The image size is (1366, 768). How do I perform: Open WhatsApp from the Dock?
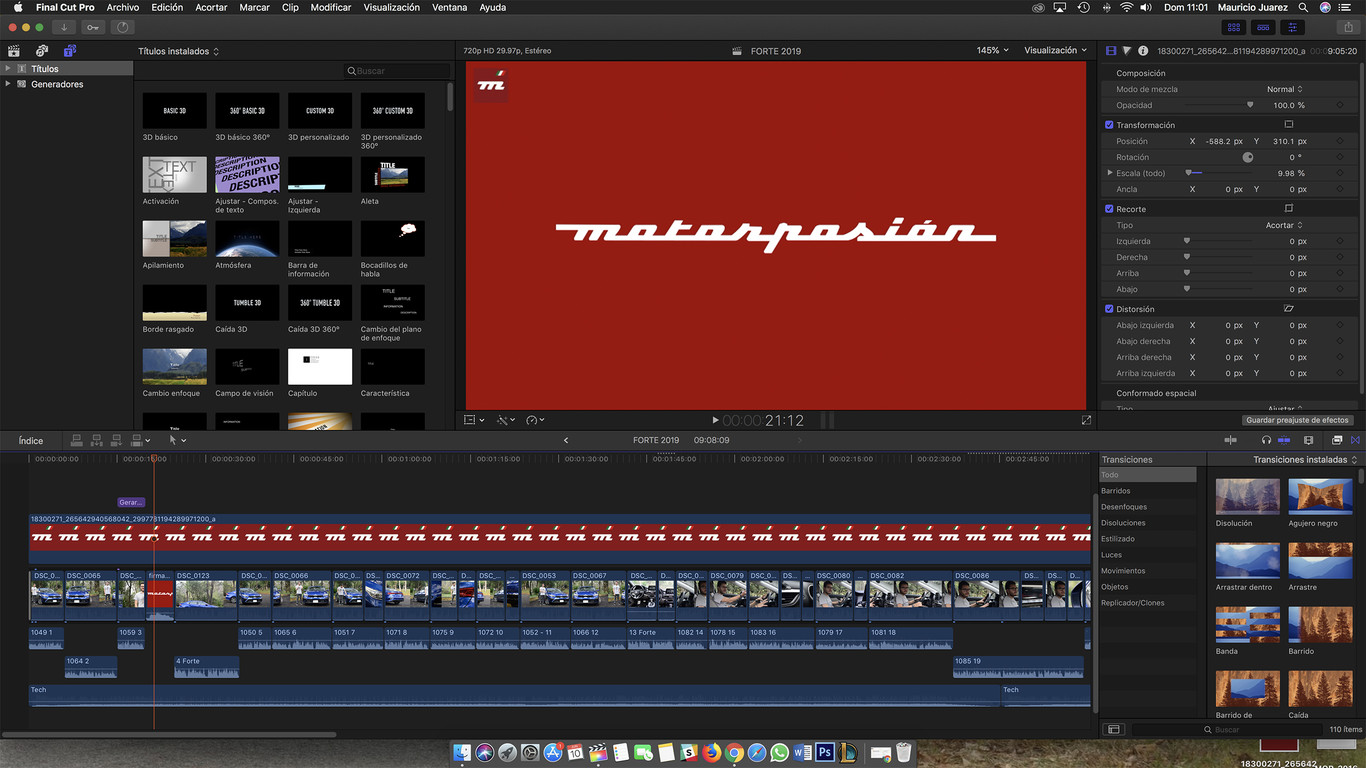pos(780,752)
